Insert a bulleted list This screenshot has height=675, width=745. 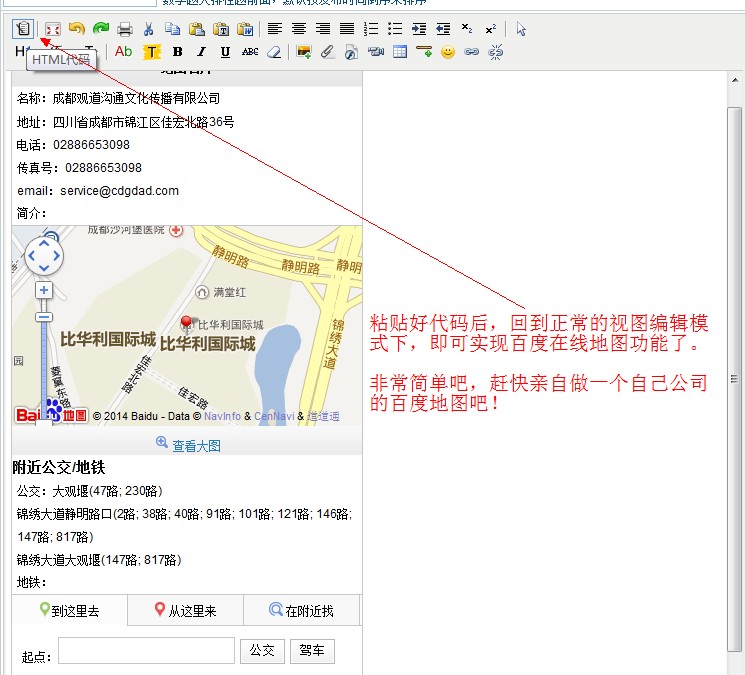tap(395, 29)
